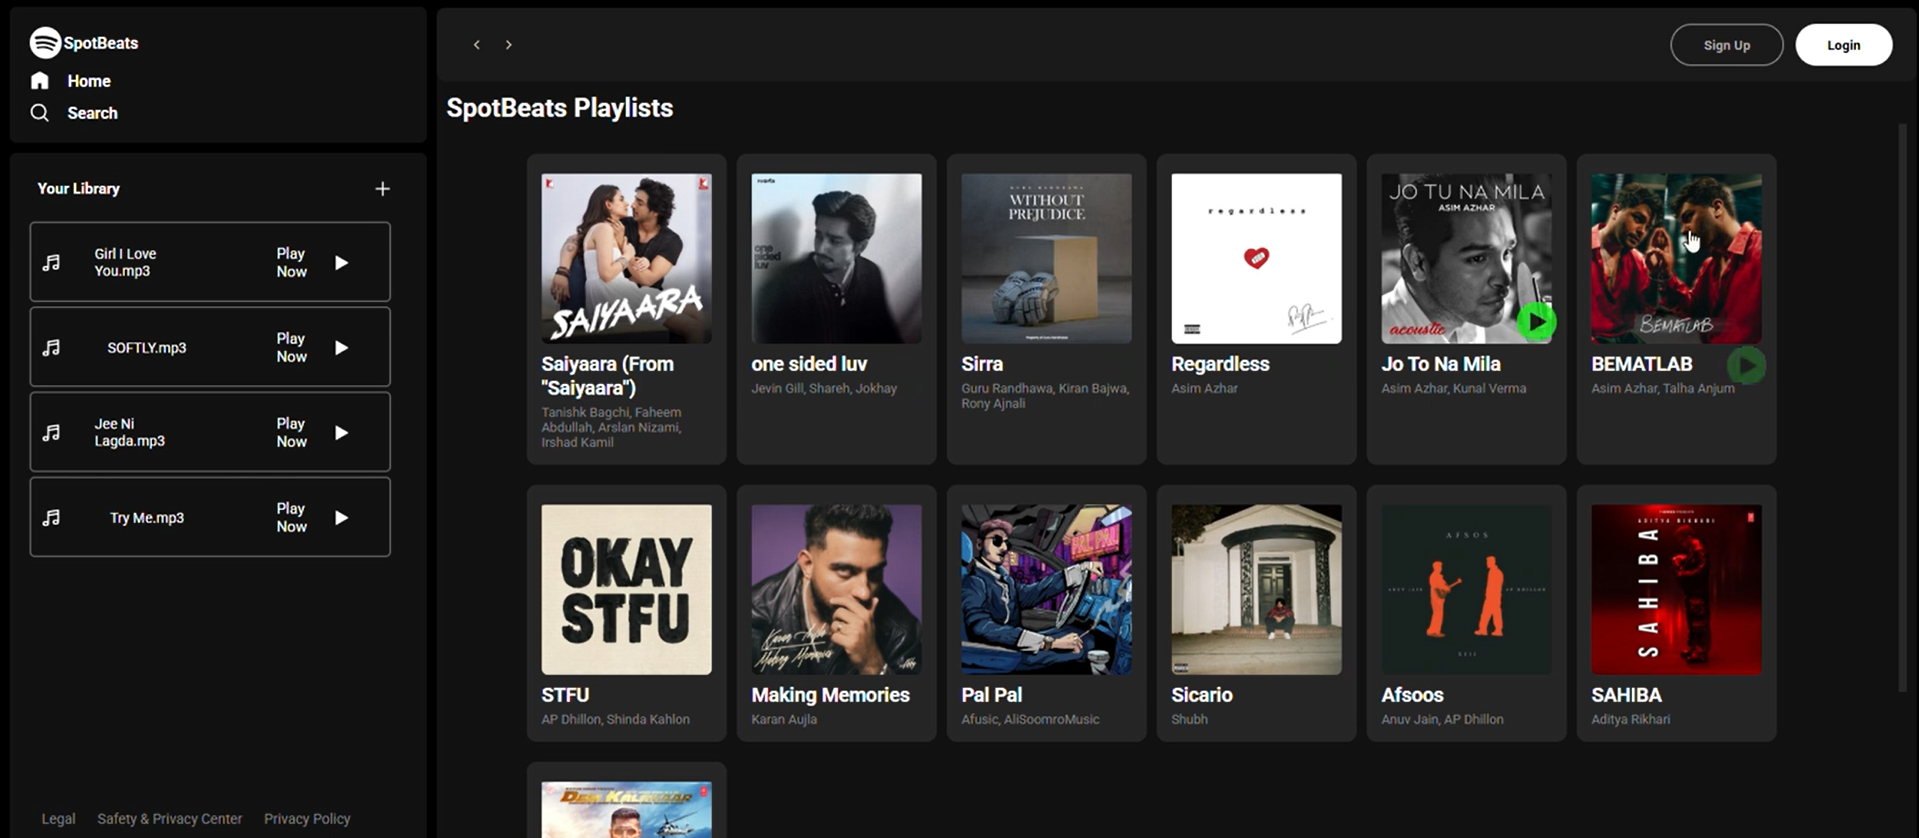Click green play button on BEMATLAB card
Screen dimensions: 1919x838
pyautogui.click(x=1746, y=366)
